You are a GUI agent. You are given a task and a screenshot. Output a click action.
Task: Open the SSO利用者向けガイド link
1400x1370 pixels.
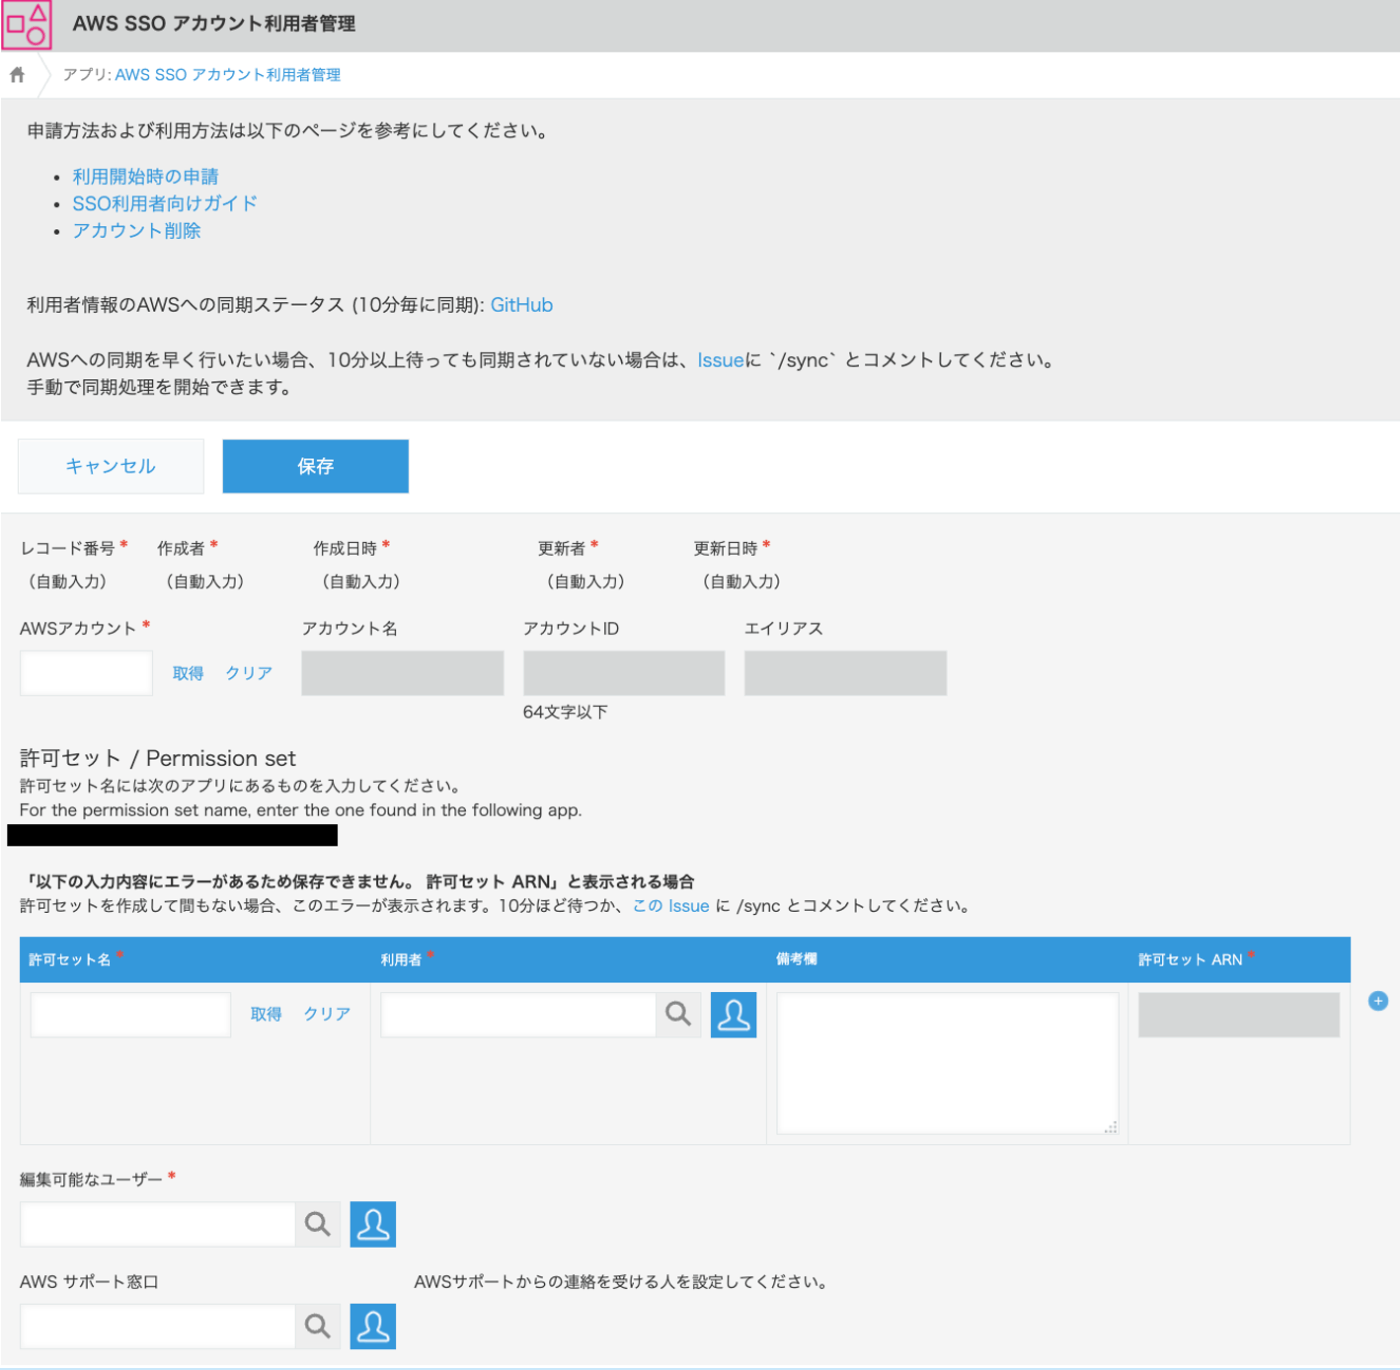[x=165, y=204]
